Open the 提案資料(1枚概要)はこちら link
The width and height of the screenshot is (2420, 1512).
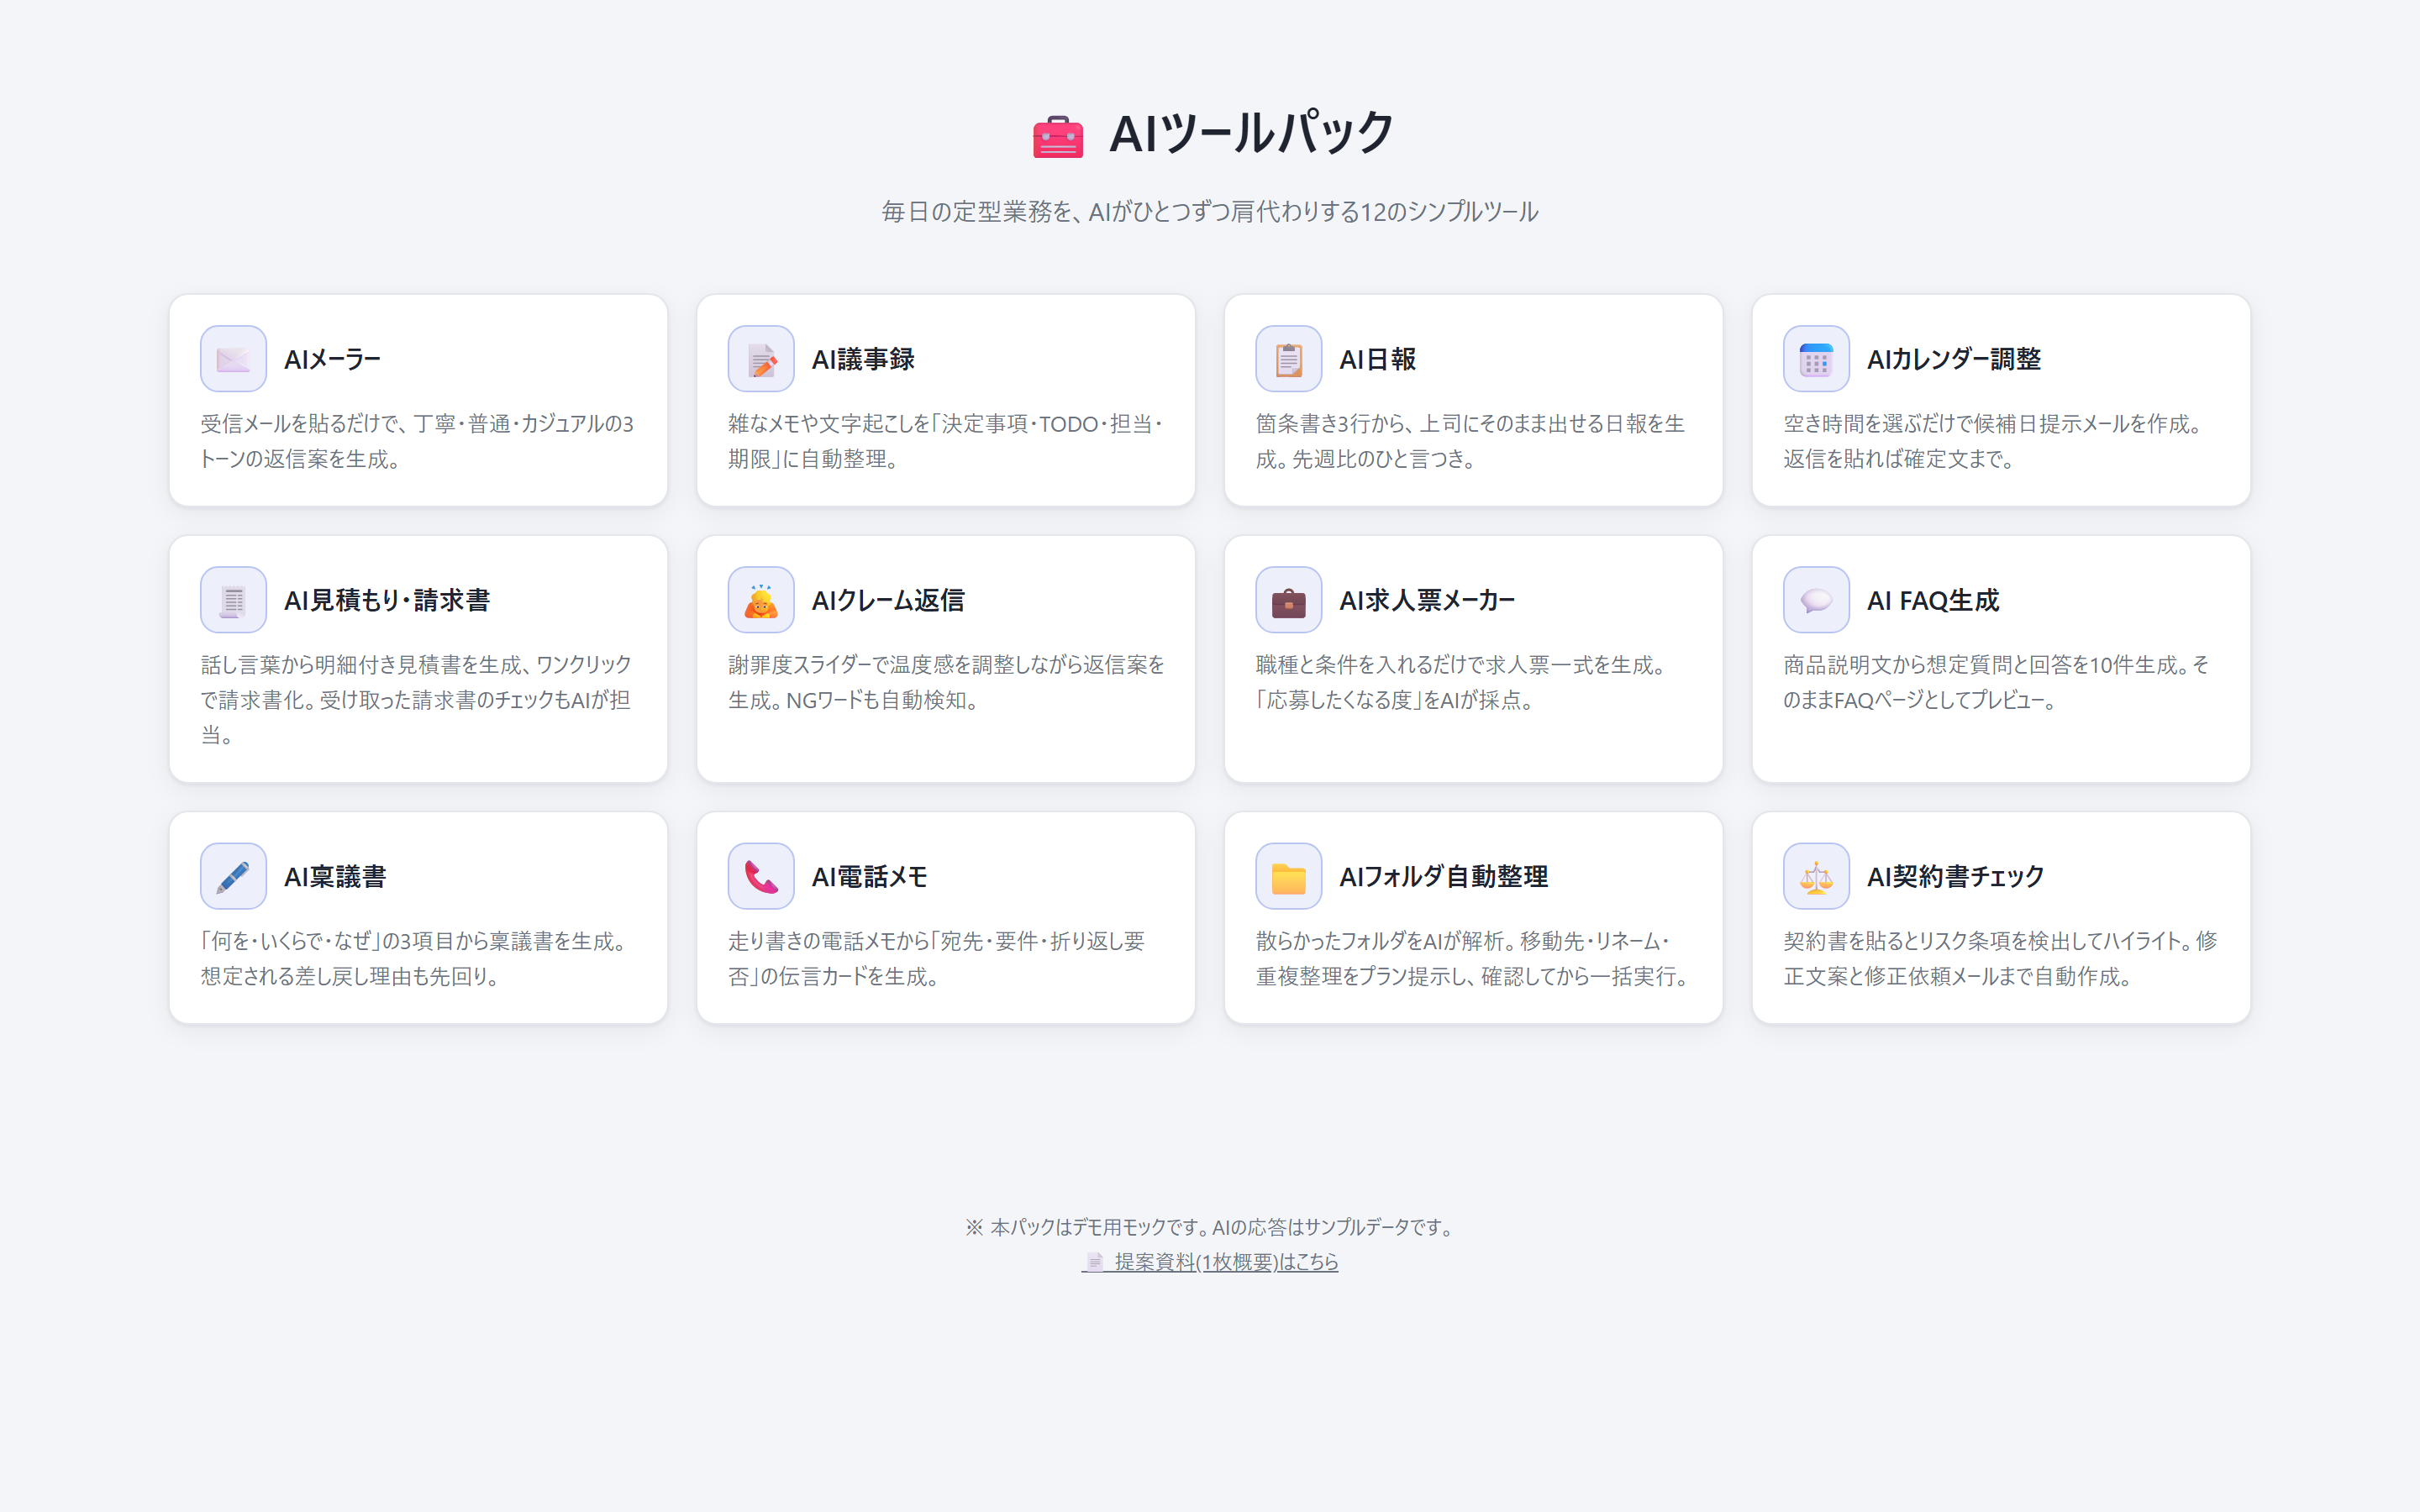point(1210,1262)
